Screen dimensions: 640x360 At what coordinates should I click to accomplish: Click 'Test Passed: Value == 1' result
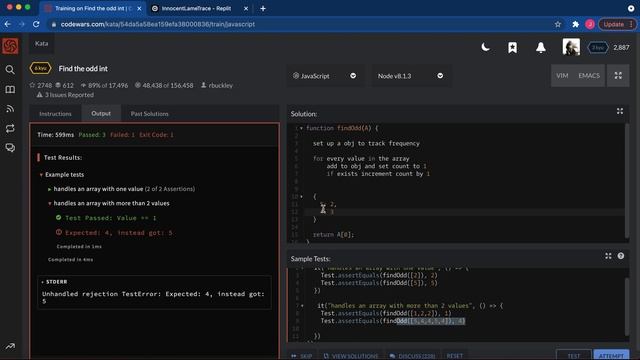coord(111,218)
